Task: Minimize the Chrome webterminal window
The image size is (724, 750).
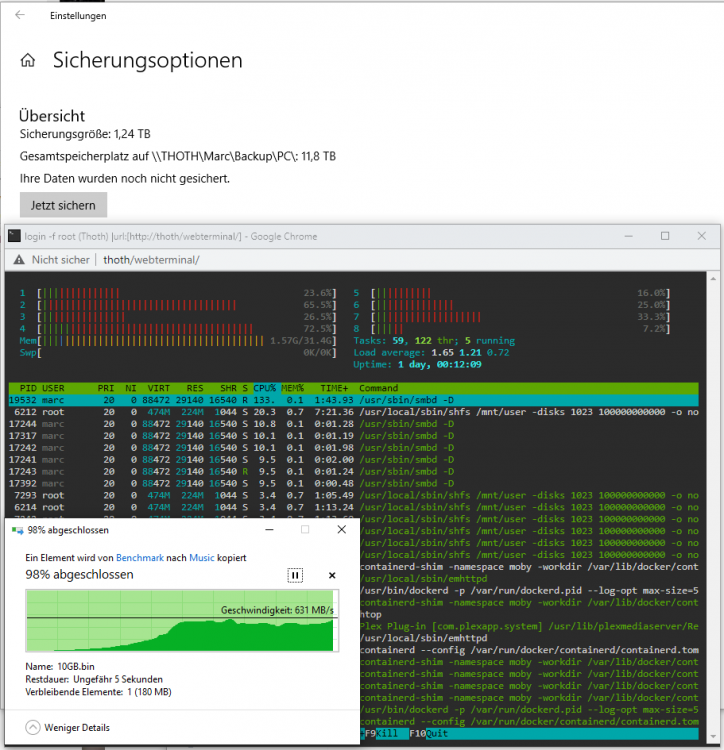Action: click(628, 236)
